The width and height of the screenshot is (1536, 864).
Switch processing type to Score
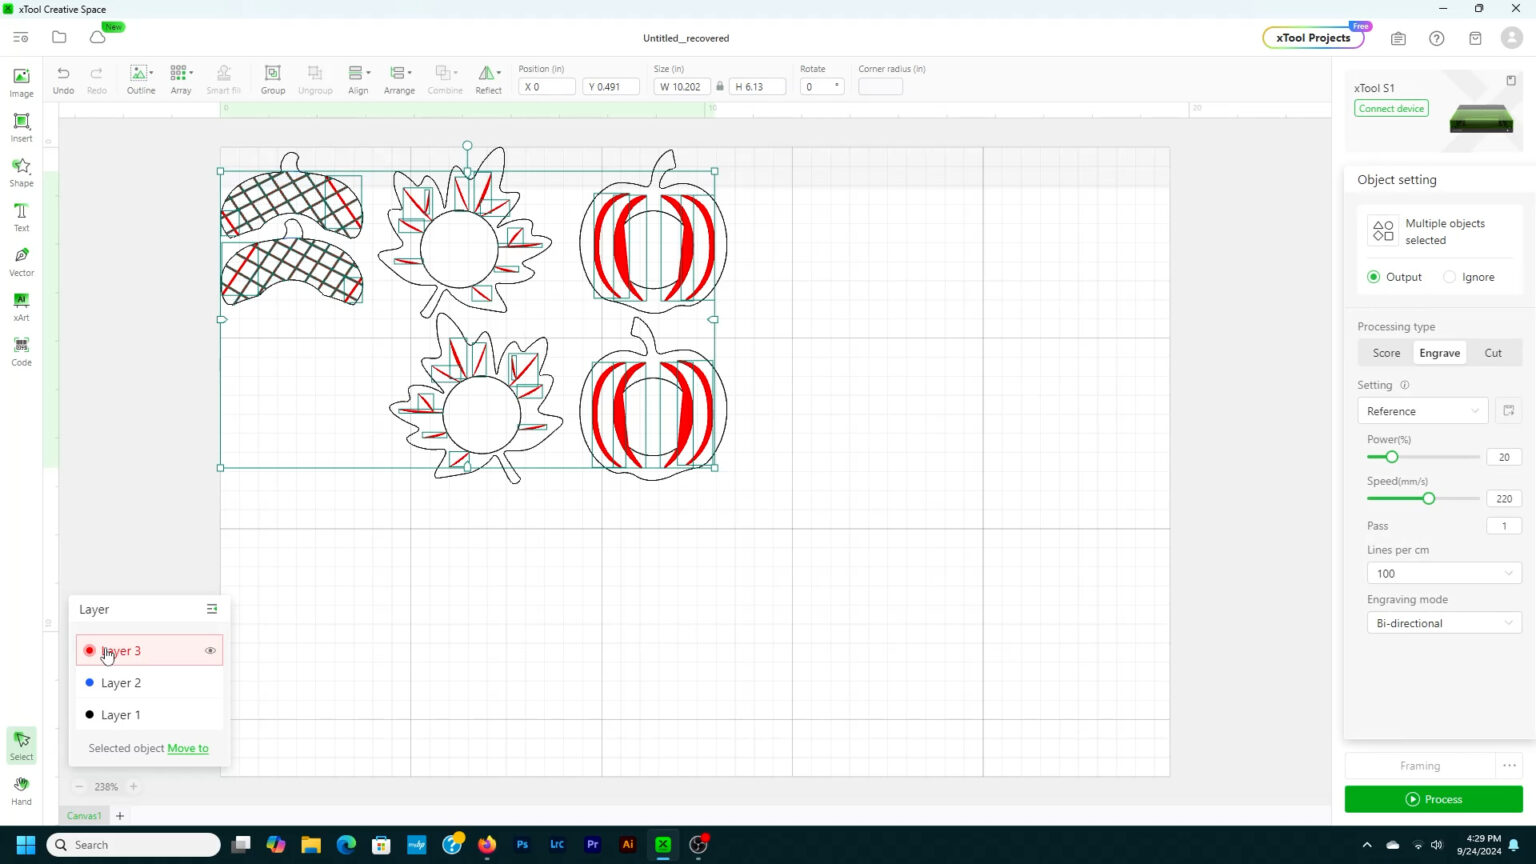pos(1386,353)
